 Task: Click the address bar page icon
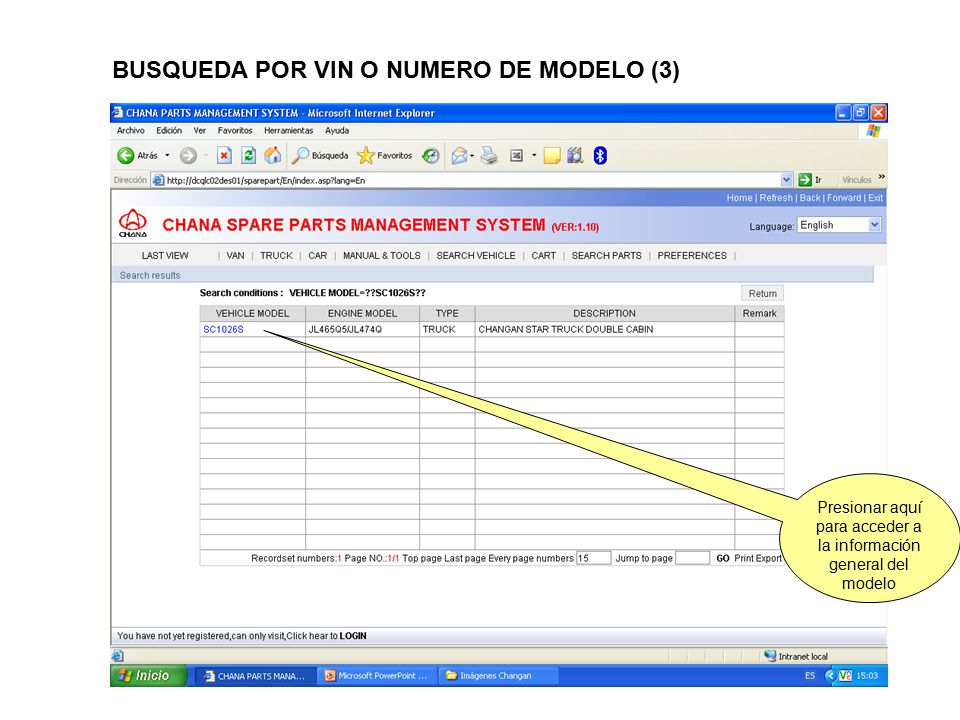point(158,180)
